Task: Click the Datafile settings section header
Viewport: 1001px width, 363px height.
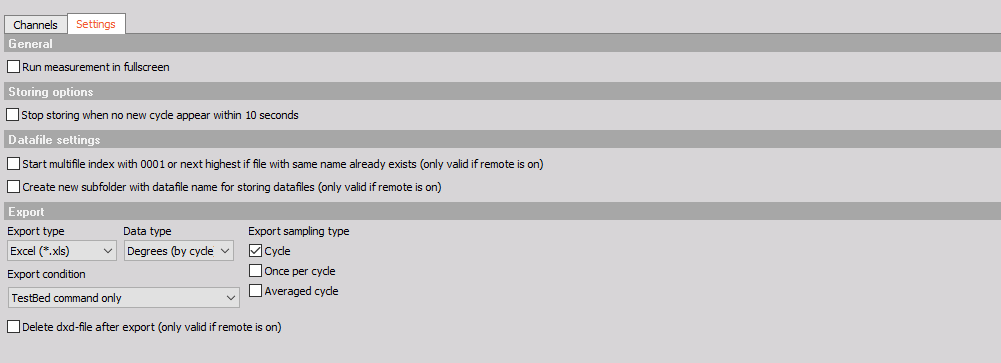Action: click(x=500, y=139)
